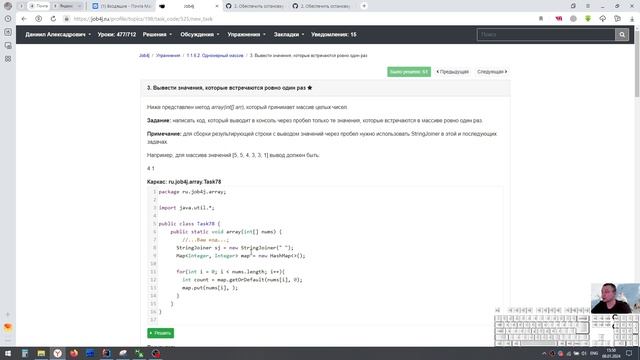
Task: Click the lock icon in the address bar
Action: [66, 19]
